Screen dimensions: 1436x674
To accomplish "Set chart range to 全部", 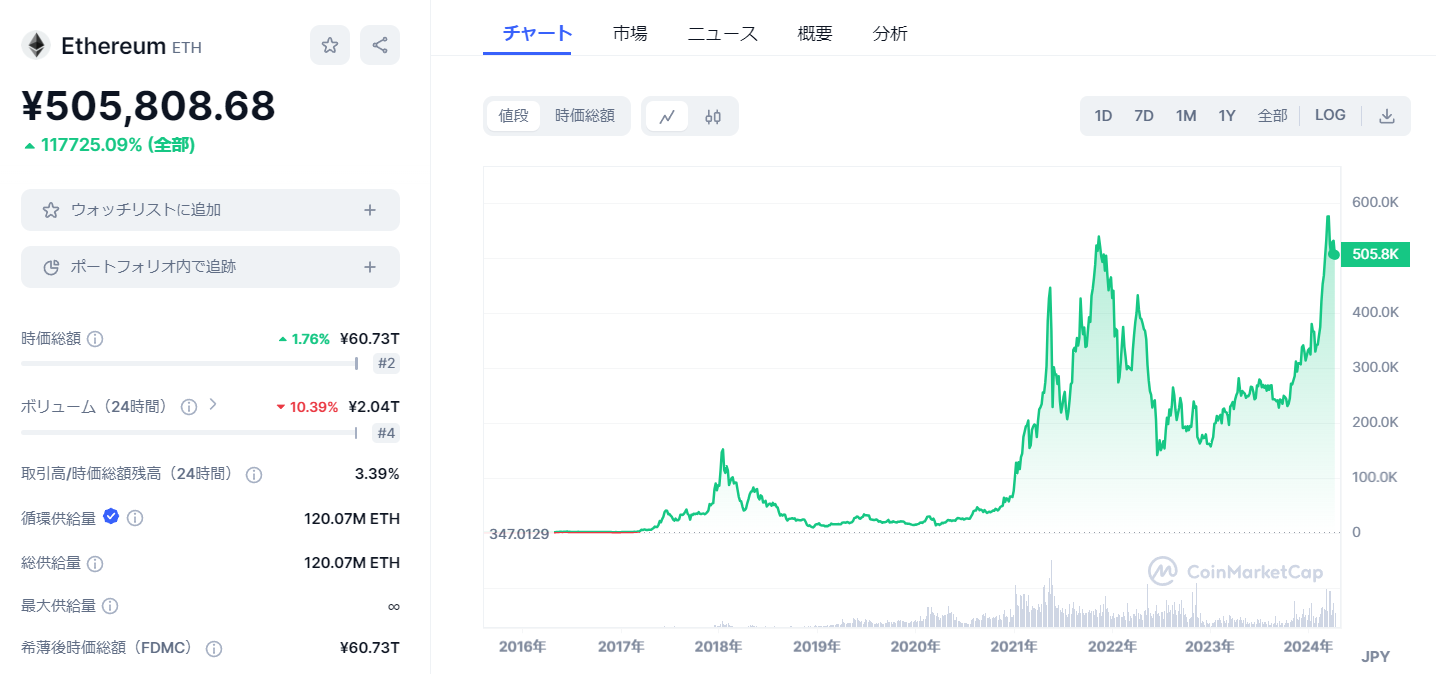I will 1272,116.
